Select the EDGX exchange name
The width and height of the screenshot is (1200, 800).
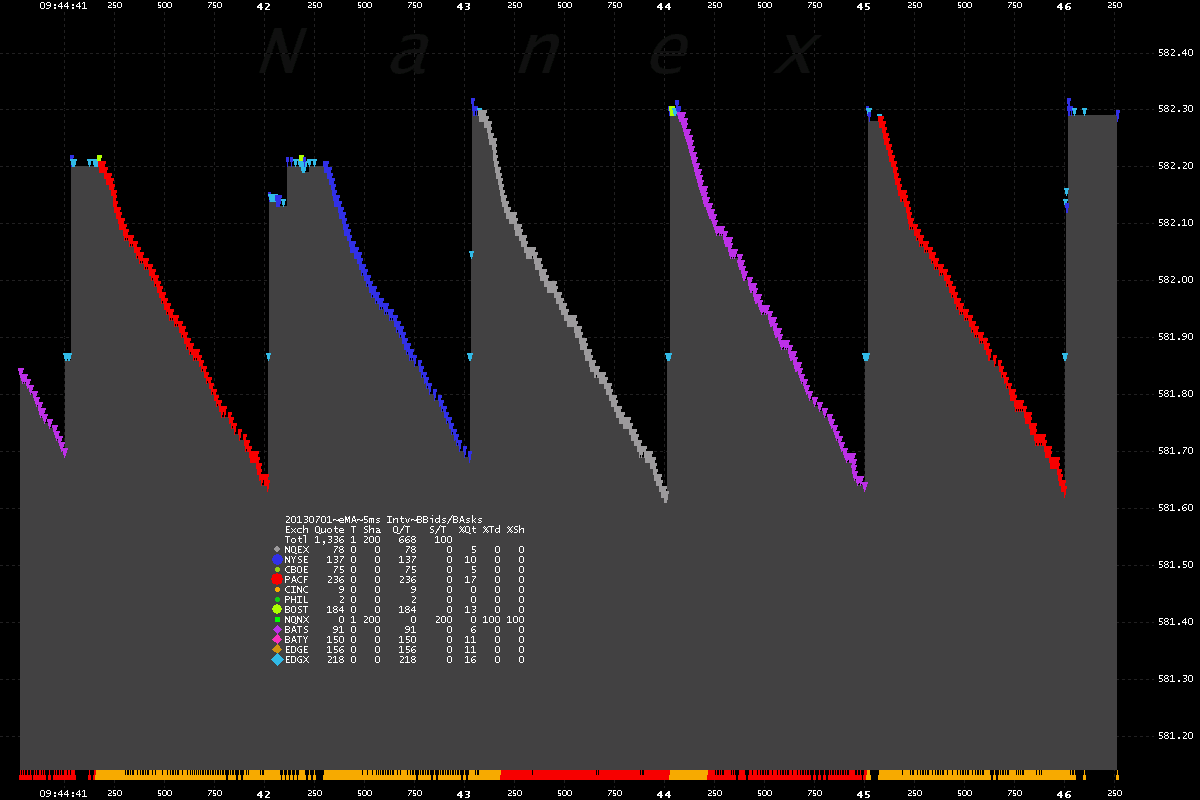pyautogui.click(x=297, y=660)
